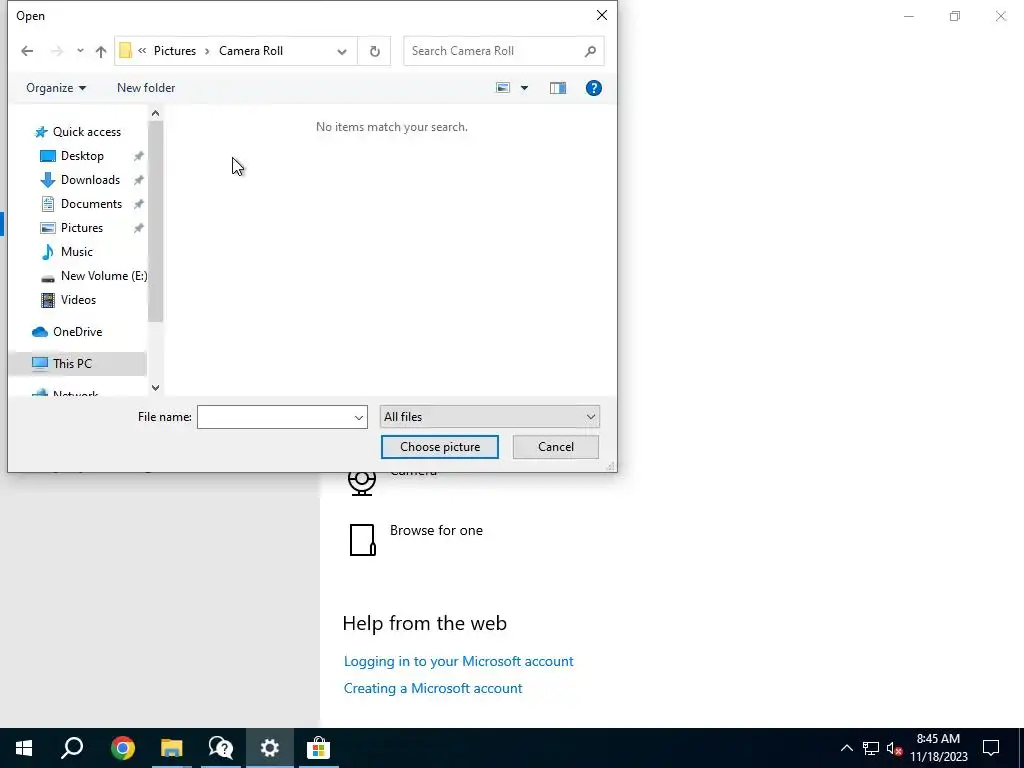Open Microsoft Store from the taskbar
Screen dimensions: 1024x768
319,748
